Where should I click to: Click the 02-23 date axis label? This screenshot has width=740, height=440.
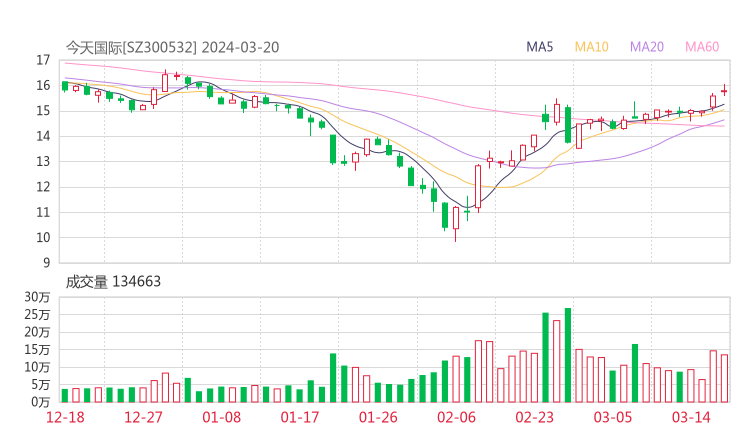point(534,417)
